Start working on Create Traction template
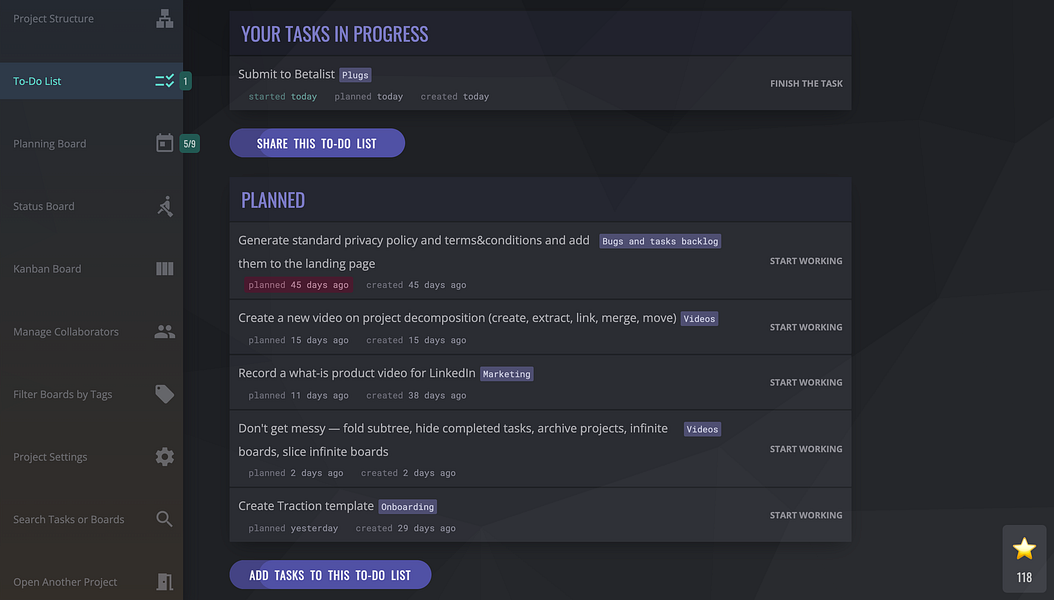 [806, 515]
